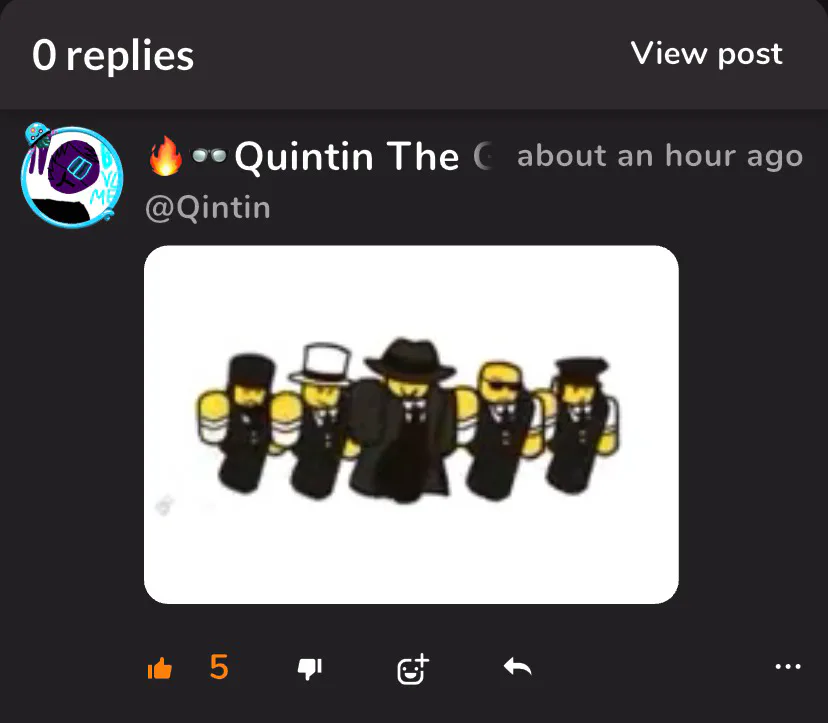The height and width of the screenshot is (723, 828).
Task: Select the @Qintin username handle
Action: (208, 208)
